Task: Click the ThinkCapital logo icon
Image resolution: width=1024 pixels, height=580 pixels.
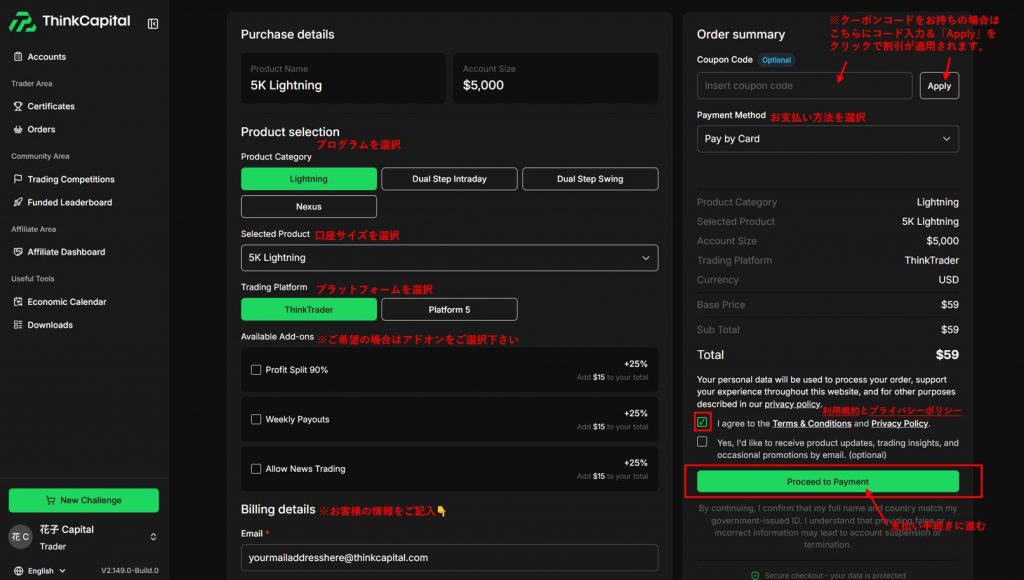Action: pyautogui.click(x=22, y=22)
